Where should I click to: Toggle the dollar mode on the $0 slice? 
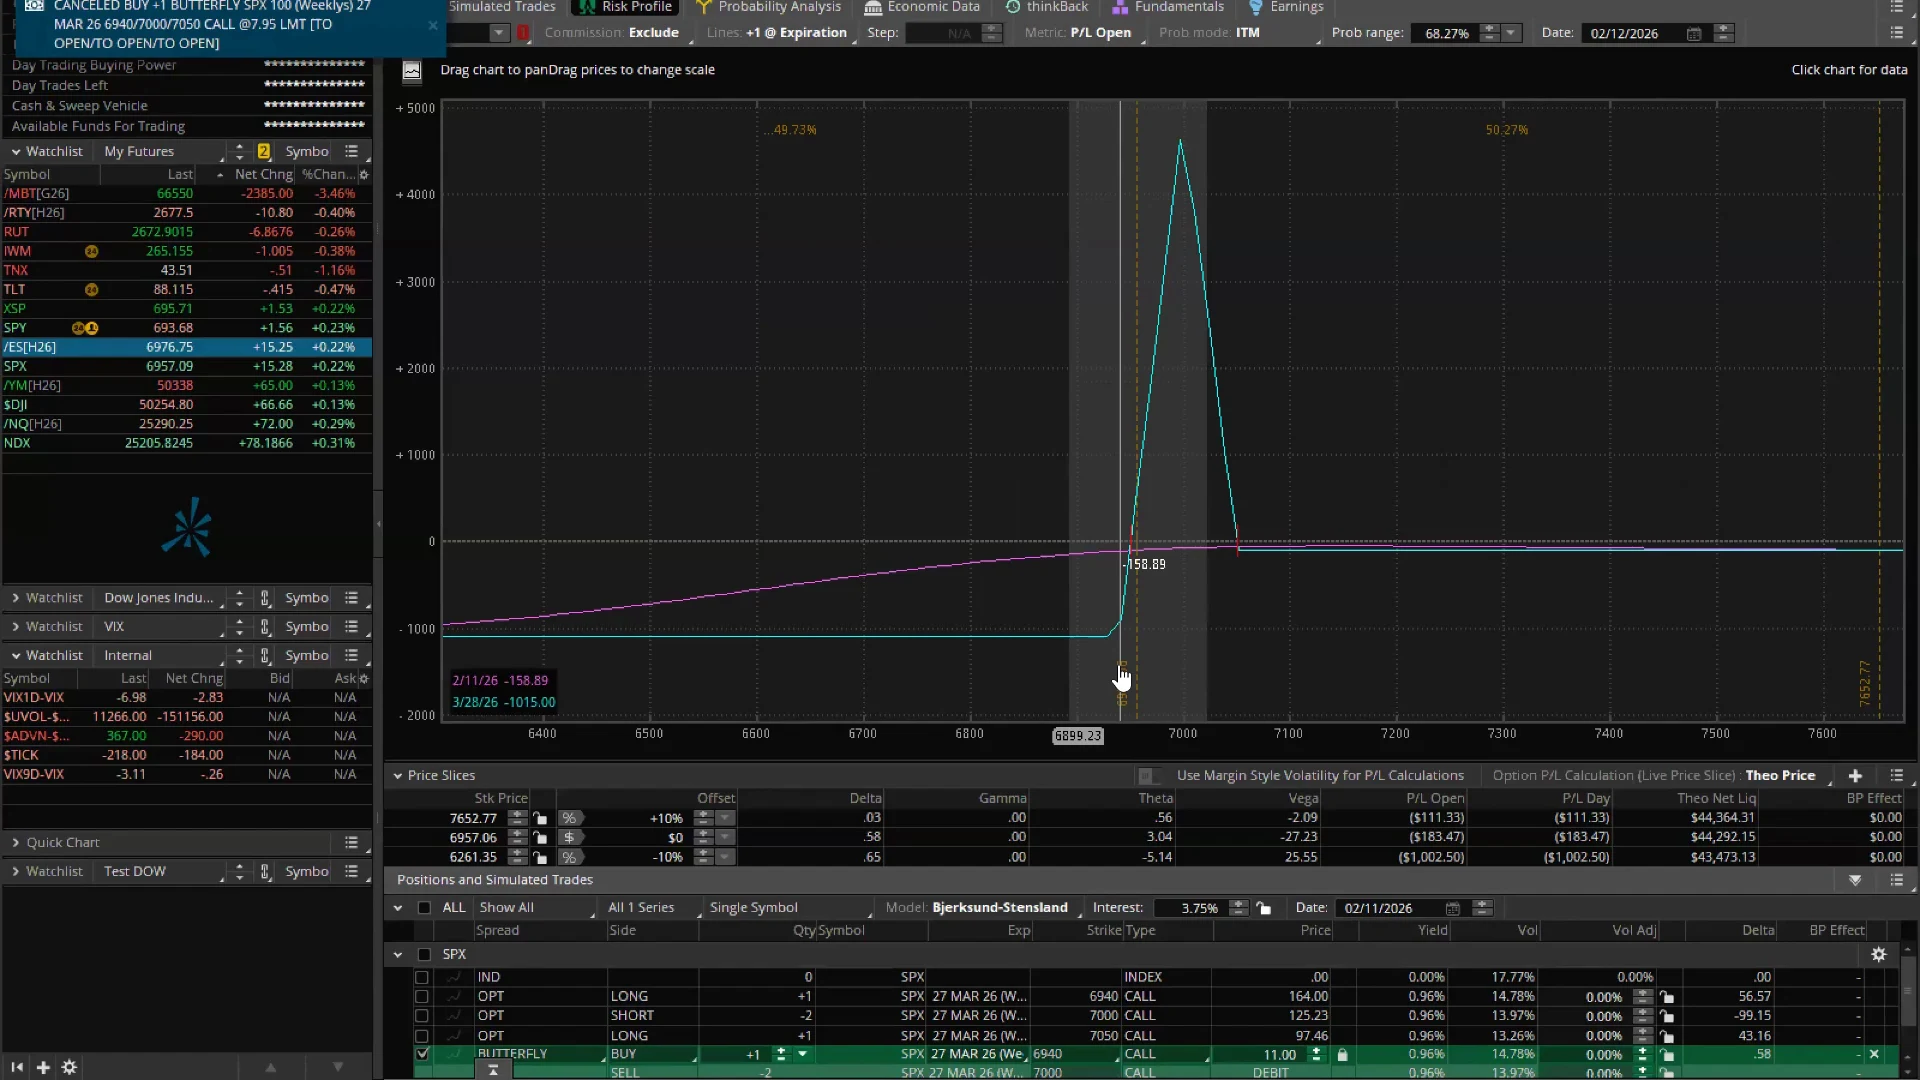point(569,838)
